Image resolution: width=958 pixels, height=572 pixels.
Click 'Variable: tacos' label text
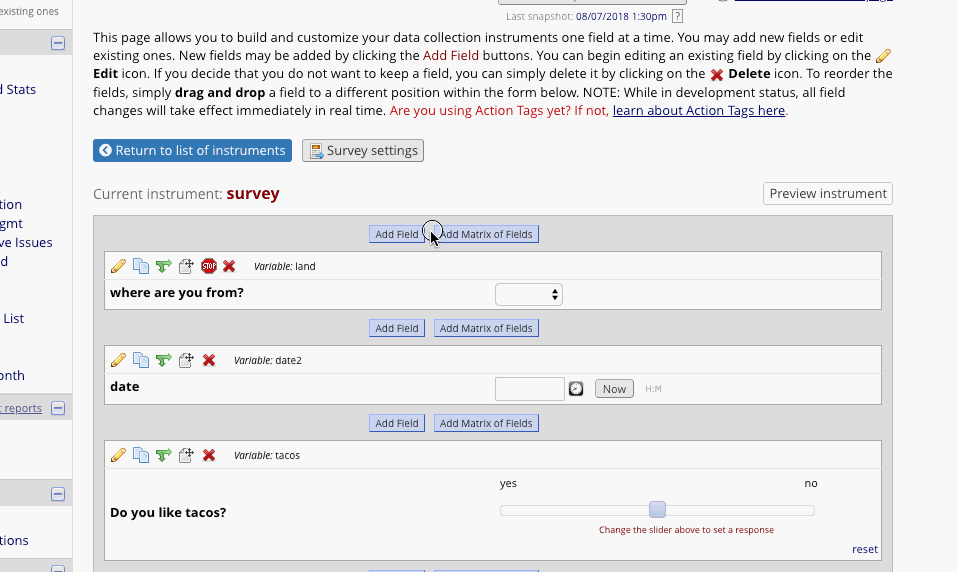tap(267, 455)
